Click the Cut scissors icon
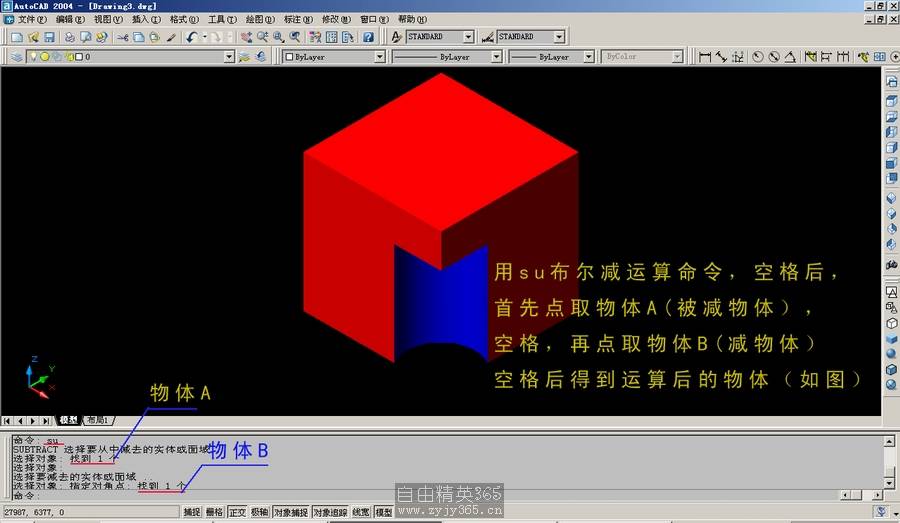 click(123, 37)
